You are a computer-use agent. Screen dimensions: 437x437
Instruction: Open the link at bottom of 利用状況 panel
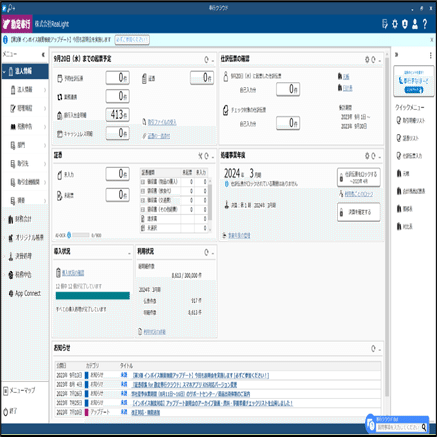(155, 332)
